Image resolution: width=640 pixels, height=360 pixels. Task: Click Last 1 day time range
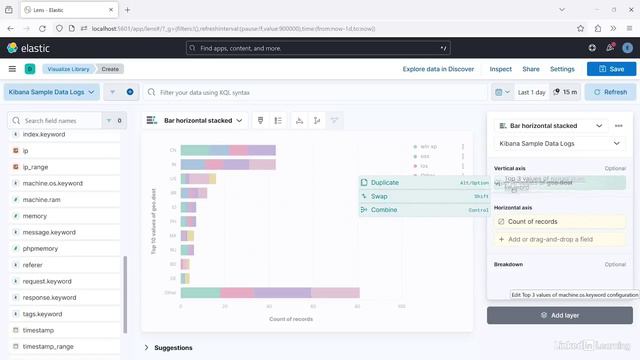(x=531, y=92)
